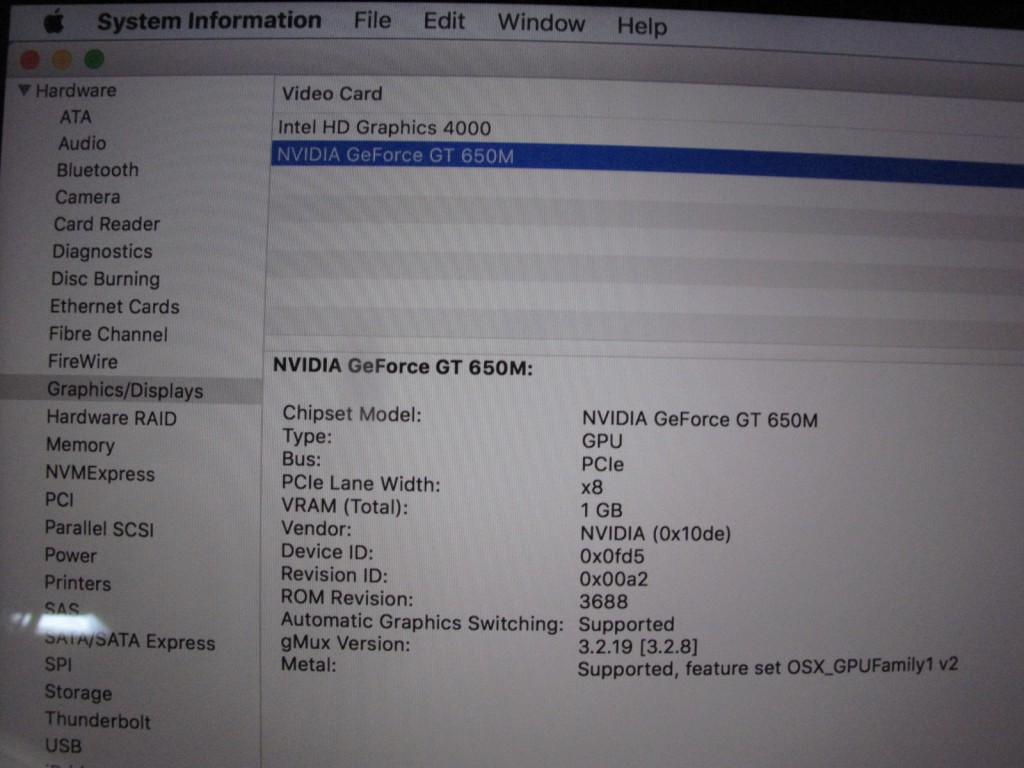The width and height of the screenshot is (1024, 768).
Task: Open the Apple menu
Action: (x=54, y=22)
